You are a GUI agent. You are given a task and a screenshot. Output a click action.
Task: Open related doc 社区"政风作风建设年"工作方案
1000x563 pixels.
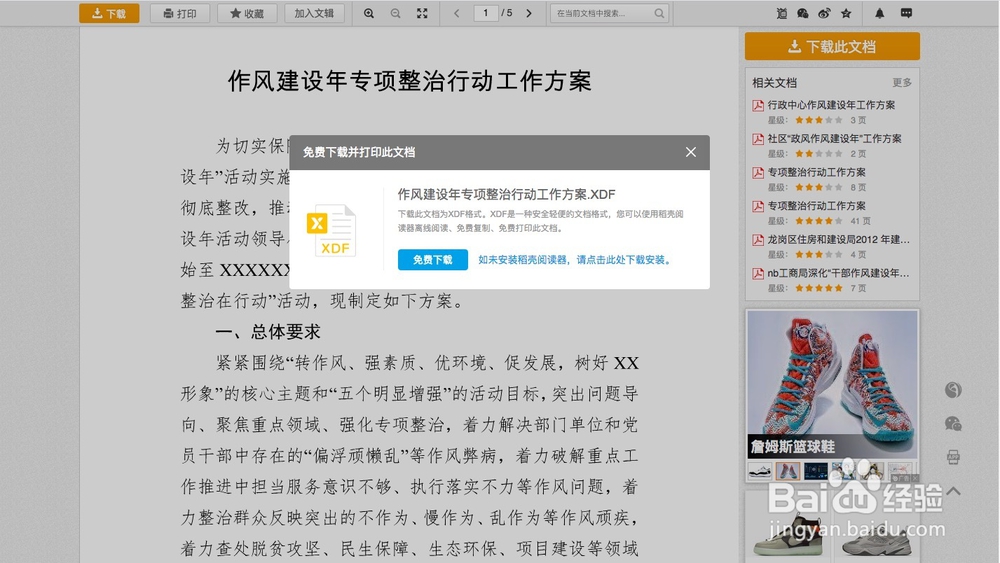[x=834, y=138]
